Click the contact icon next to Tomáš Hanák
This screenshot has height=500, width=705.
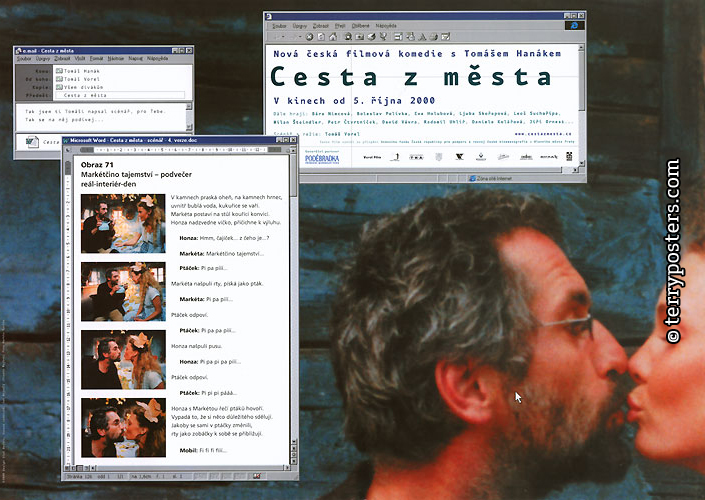(x=59, y=71)
